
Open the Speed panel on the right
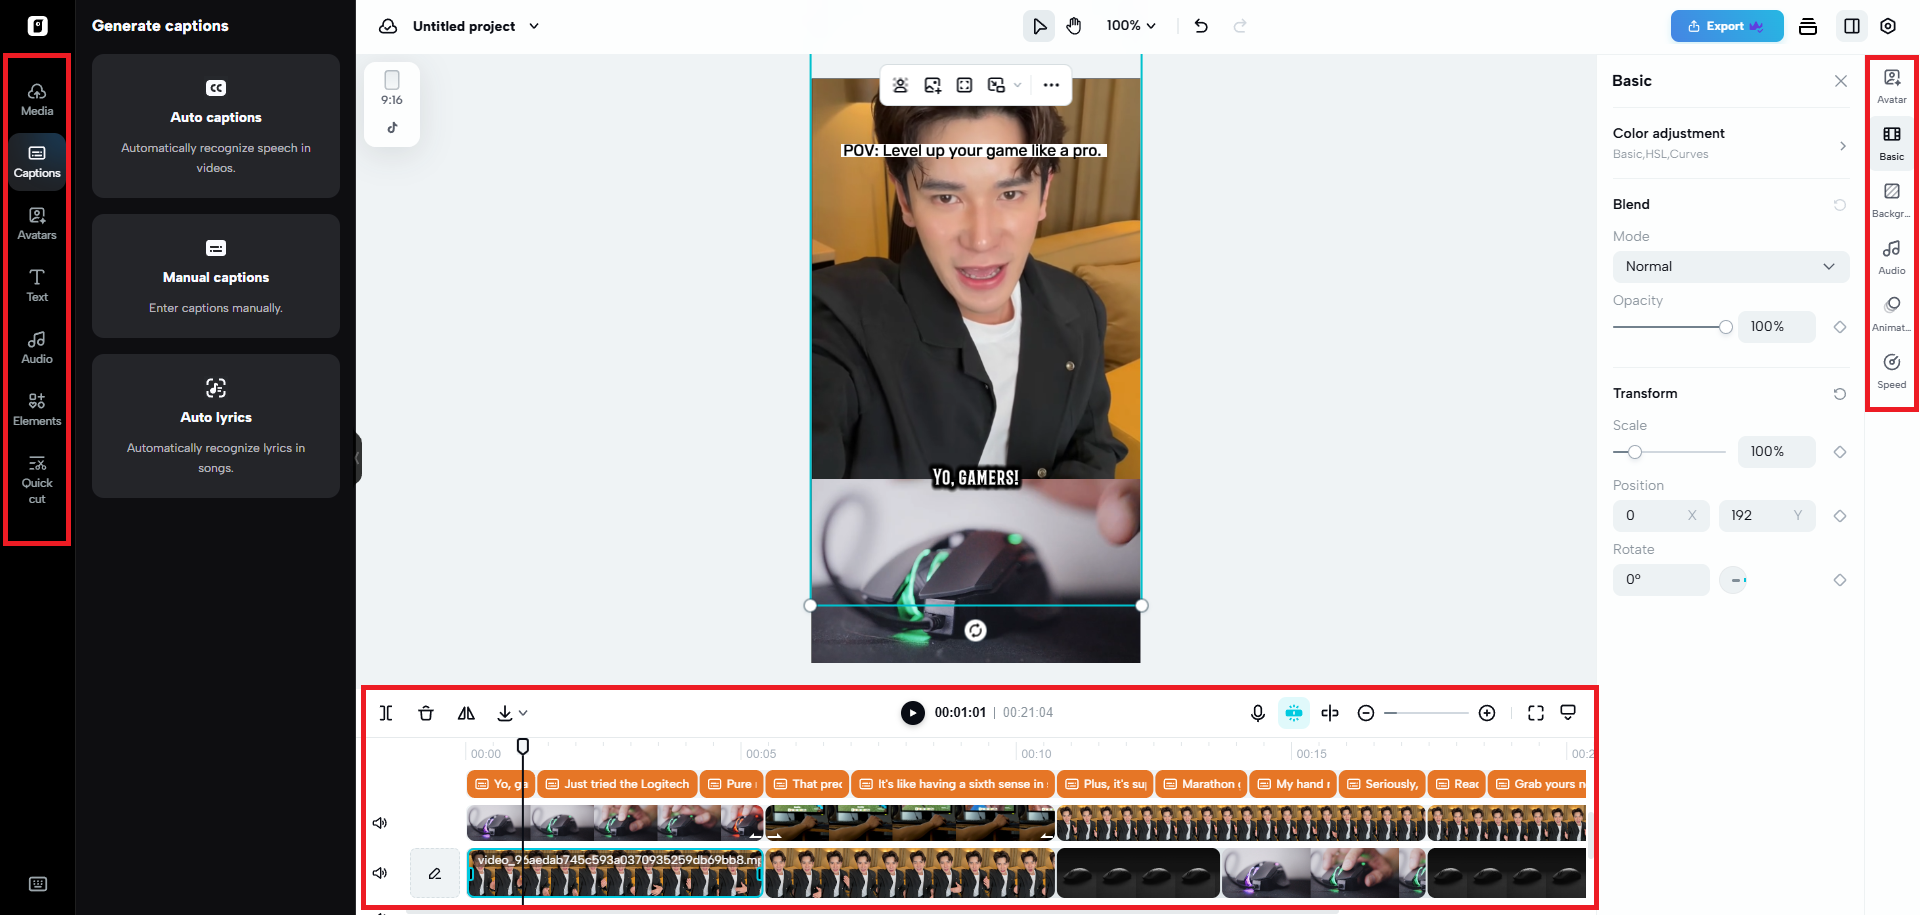click(x=1891, y=370)
